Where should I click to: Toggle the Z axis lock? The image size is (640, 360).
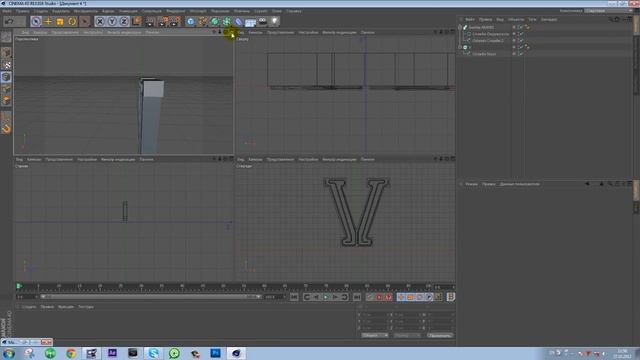coord(124,21)
